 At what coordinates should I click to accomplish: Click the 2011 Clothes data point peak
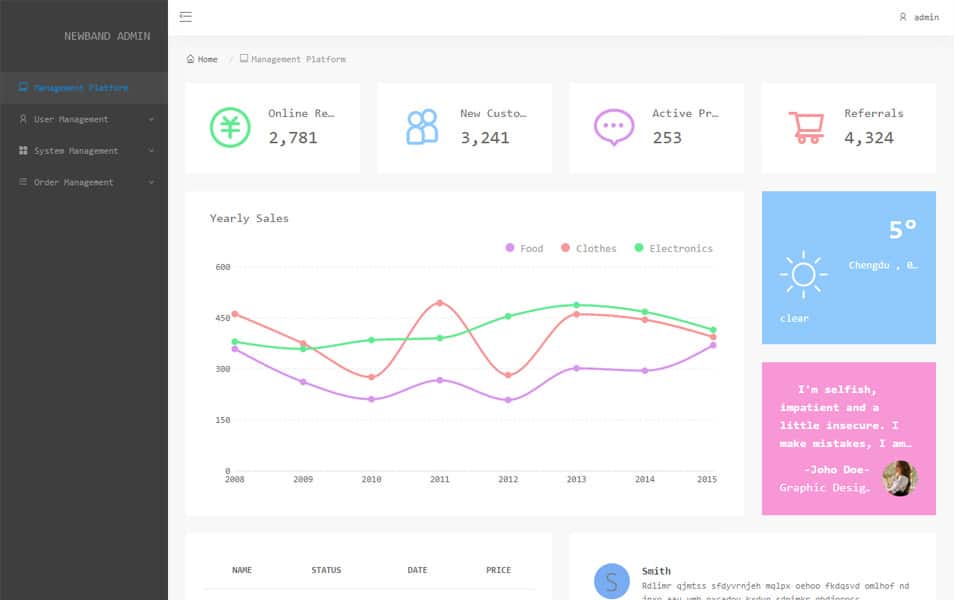[440, 302]
